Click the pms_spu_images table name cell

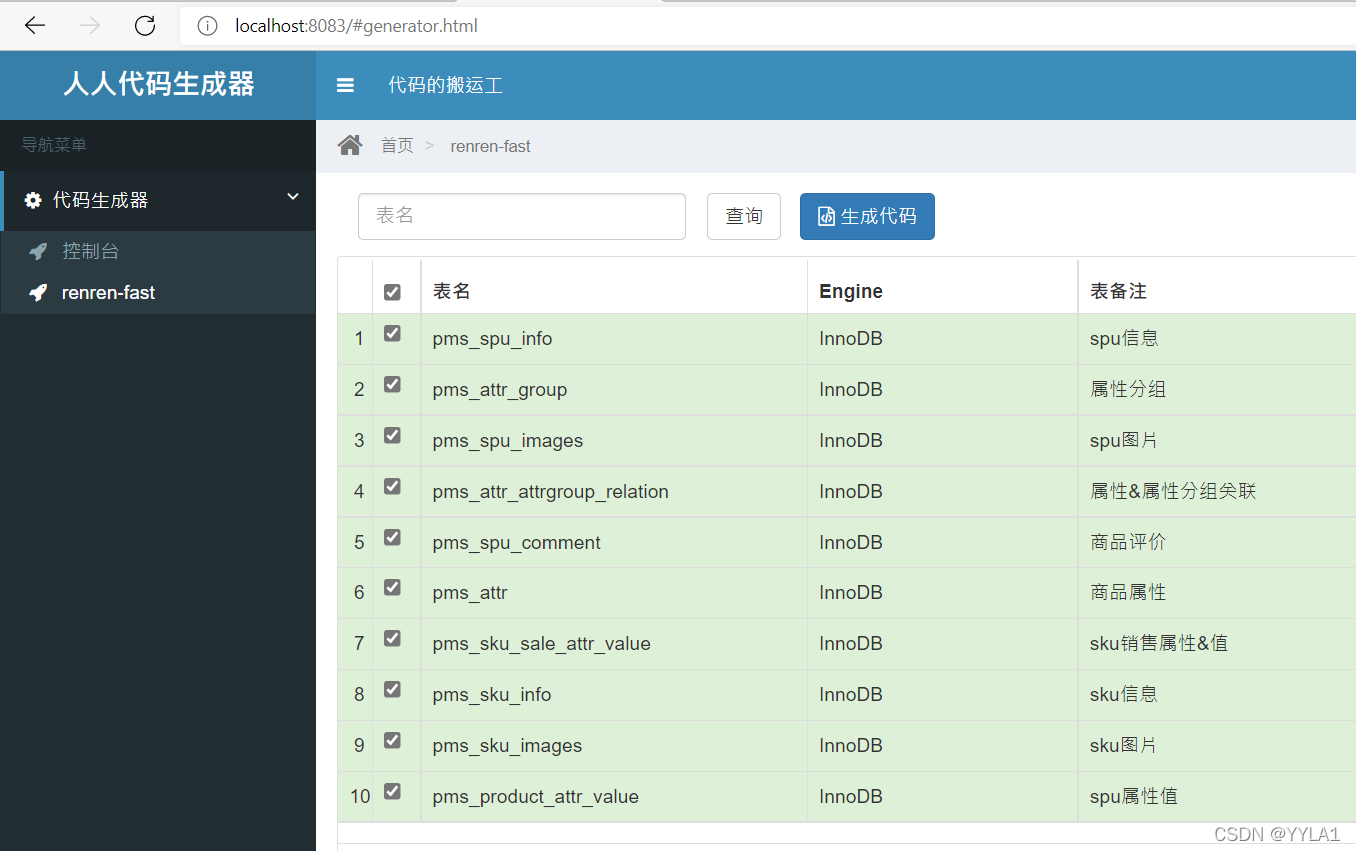[x=614, y=441]
